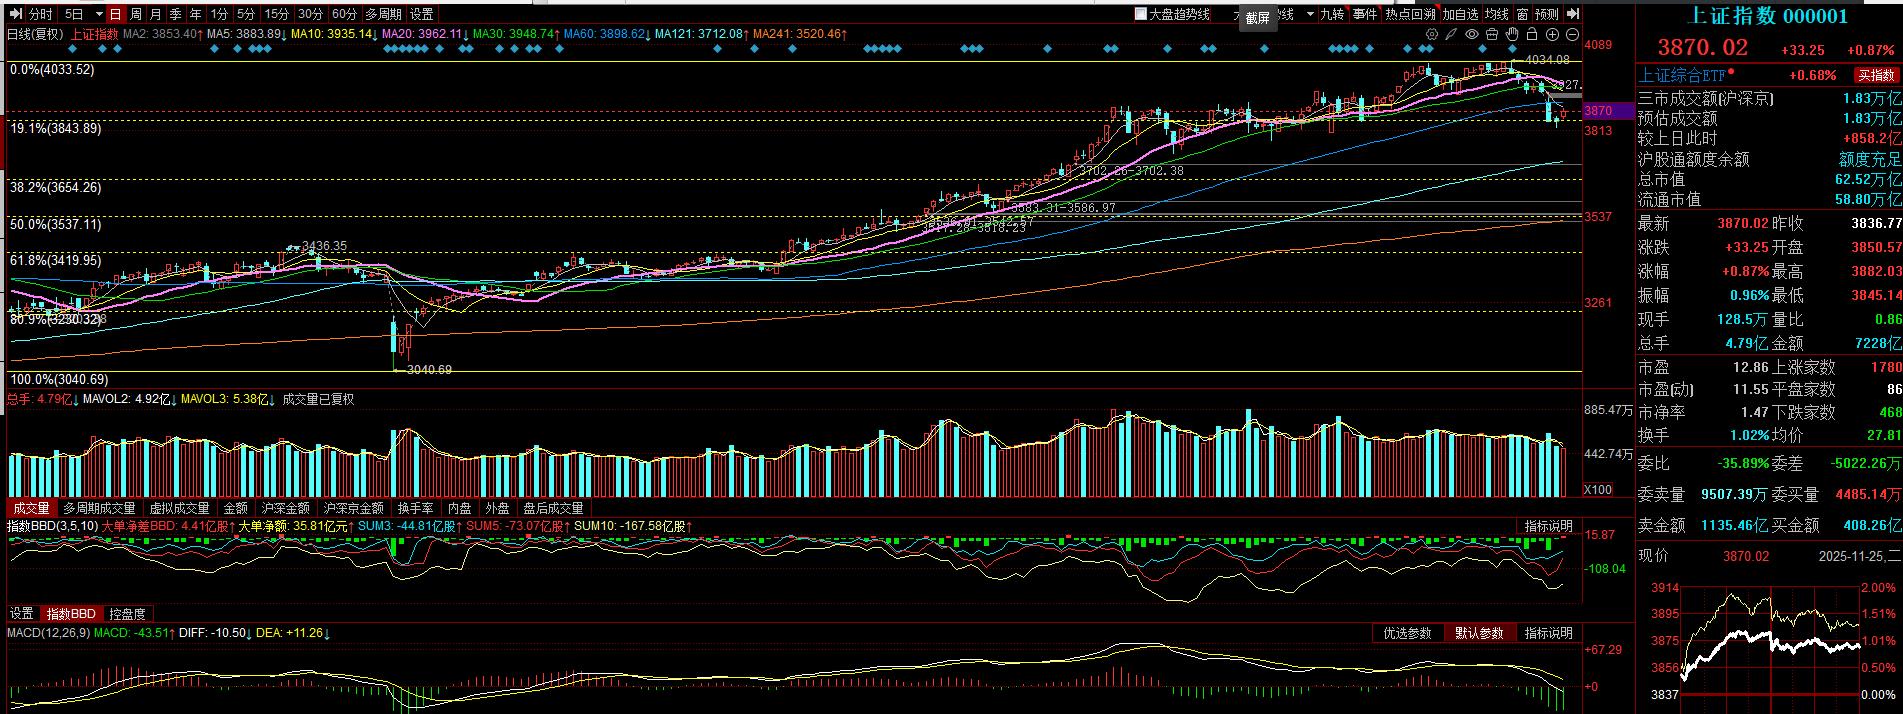1903x714 pixels.
Task: Click the lock chart icon
Action: tap(1531, 34)
